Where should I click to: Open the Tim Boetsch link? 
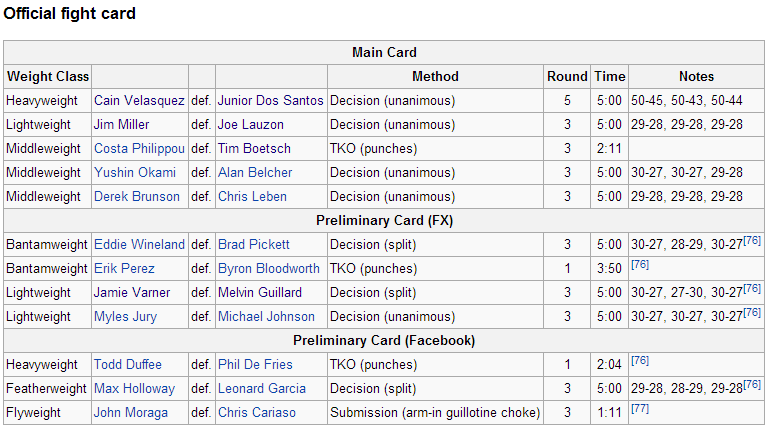(x=254, y=149)
